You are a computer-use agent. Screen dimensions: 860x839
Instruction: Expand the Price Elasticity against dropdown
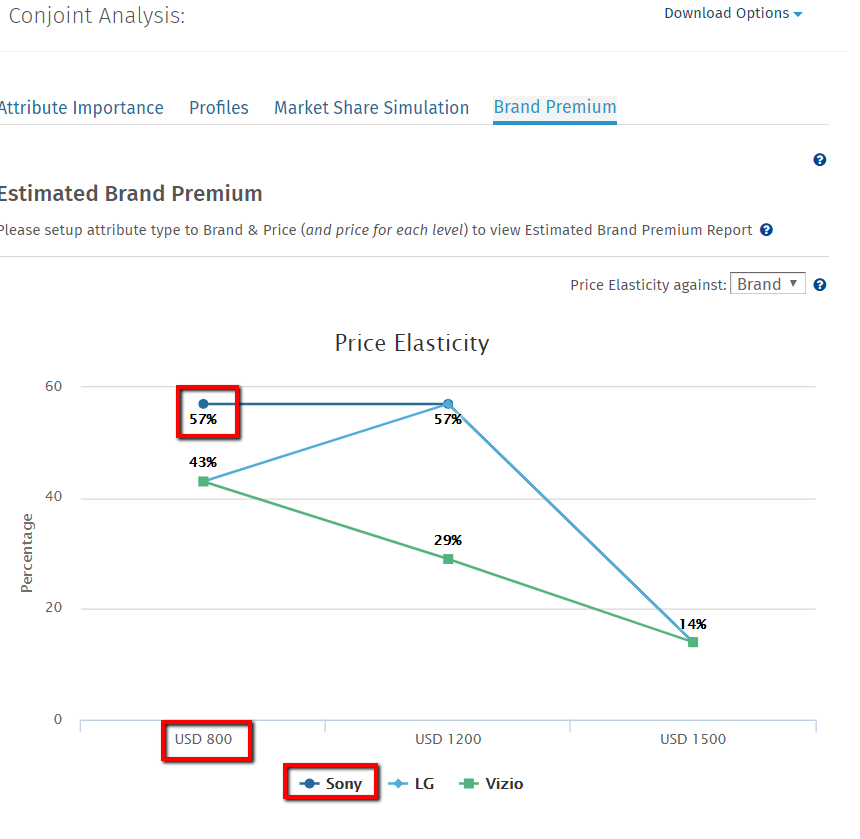[767, 284]
